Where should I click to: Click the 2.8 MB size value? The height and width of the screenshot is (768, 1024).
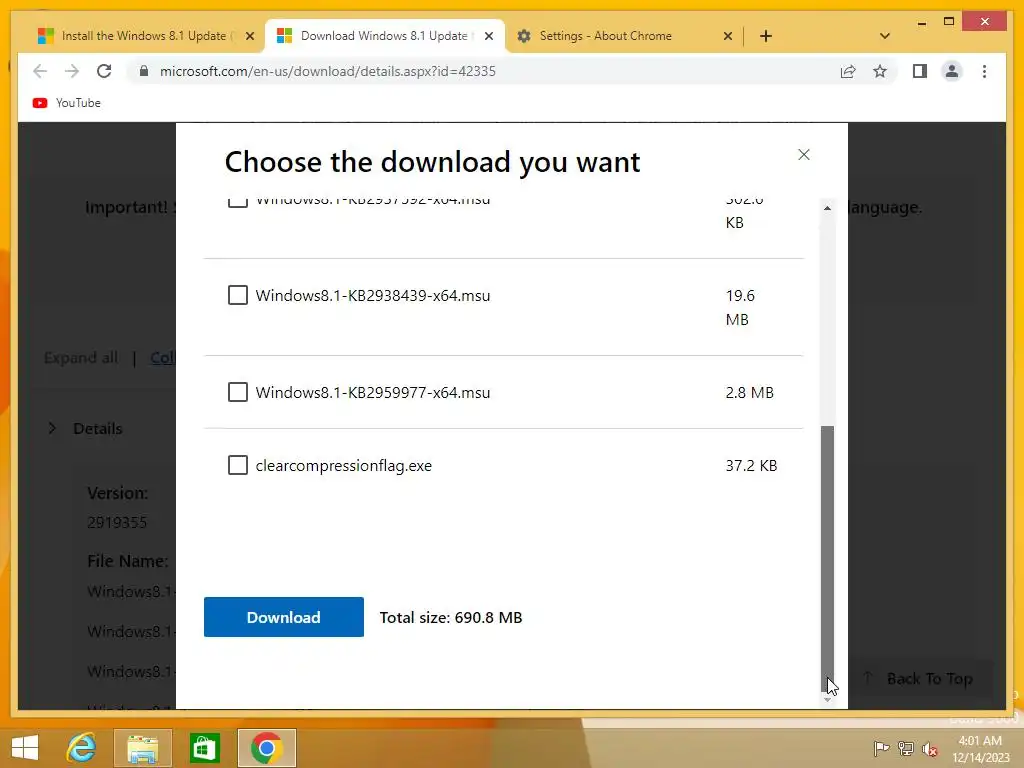(749, 392)
